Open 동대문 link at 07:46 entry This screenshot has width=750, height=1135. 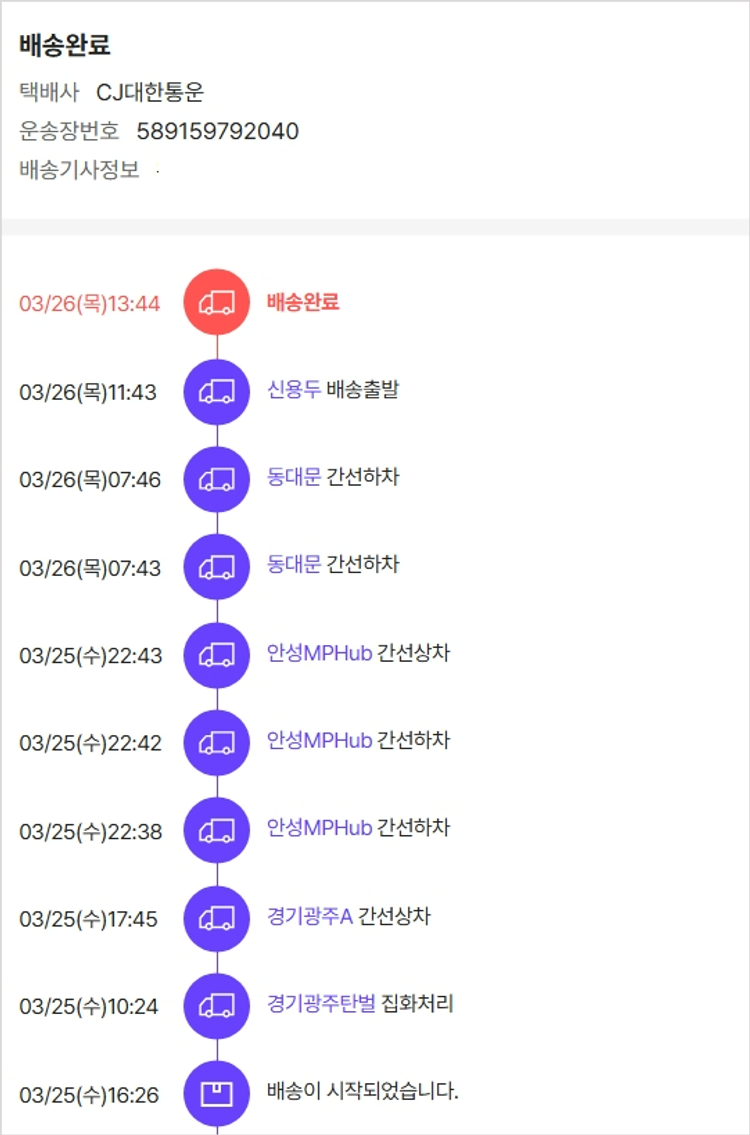pyautogui.click(x=294, y=477)
